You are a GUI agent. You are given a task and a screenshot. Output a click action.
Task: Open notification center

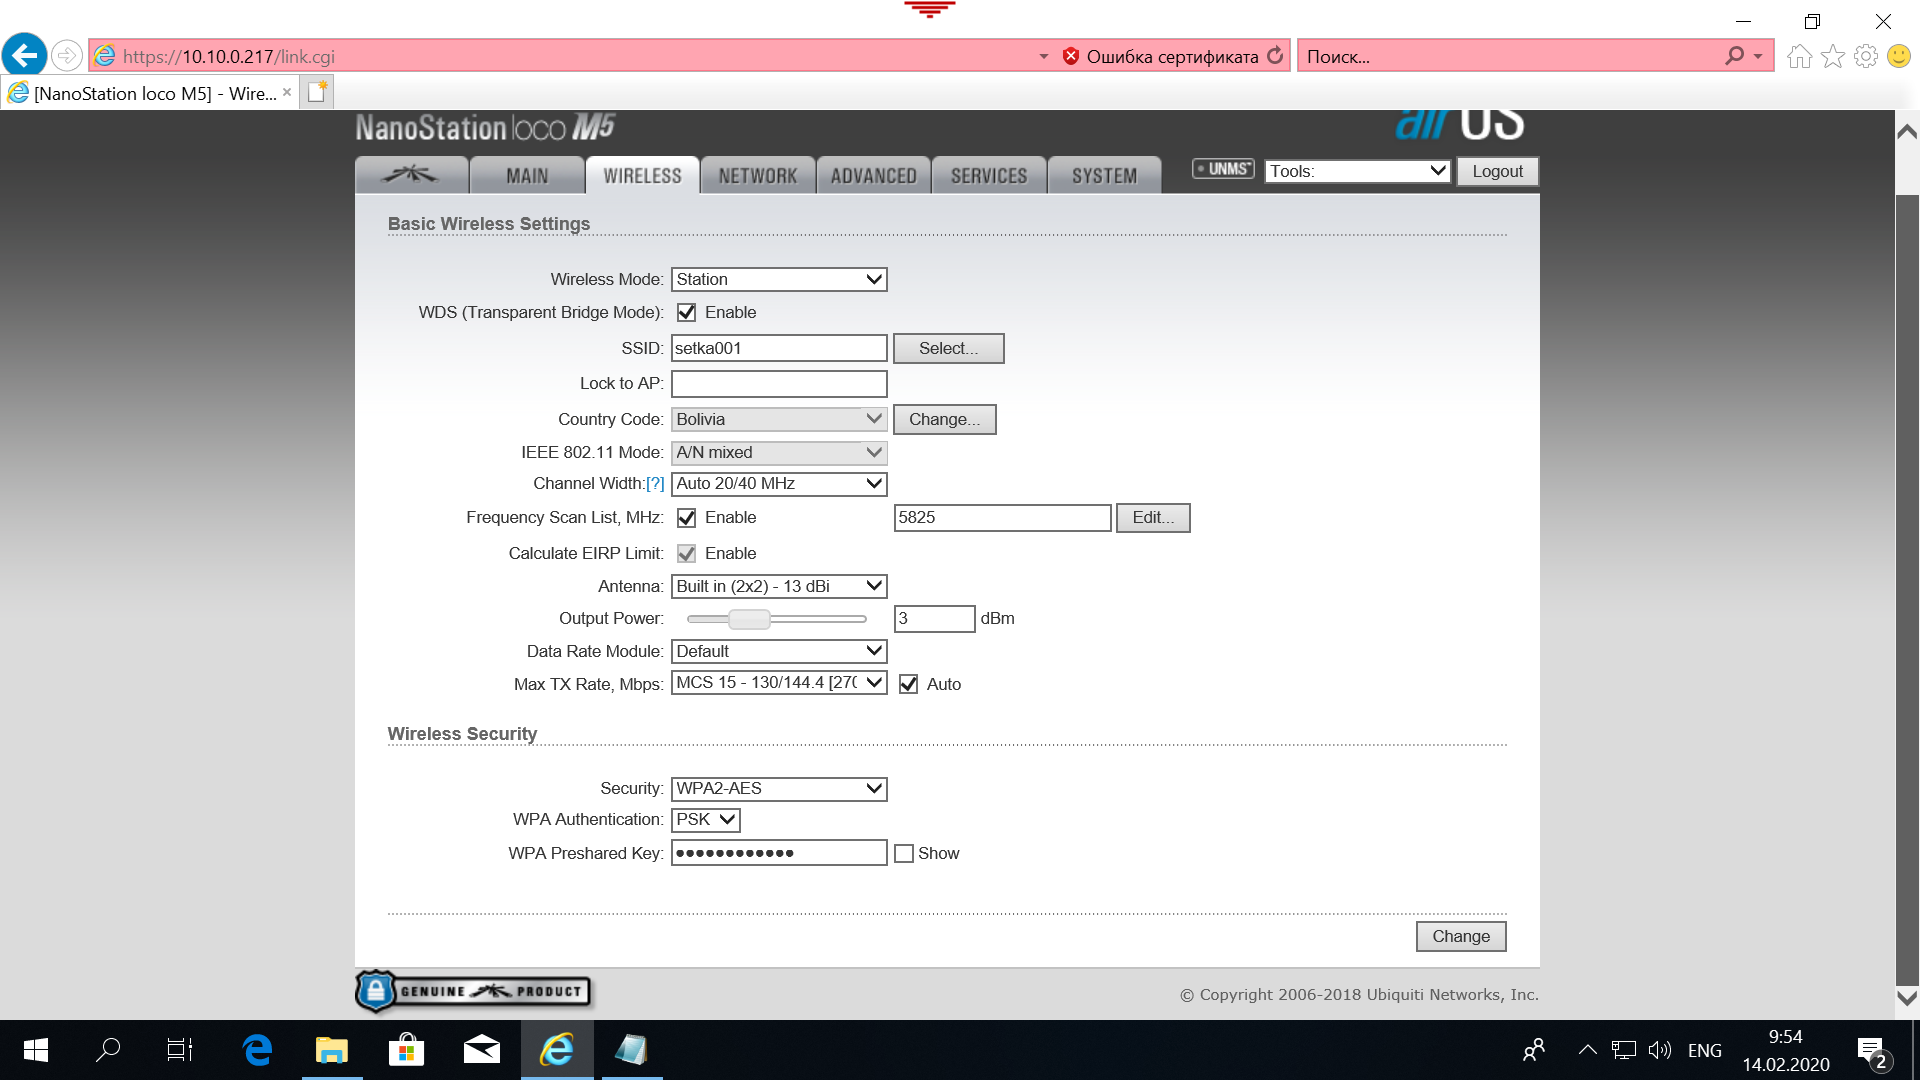pyautogui.click(x=1873, y=1052)
